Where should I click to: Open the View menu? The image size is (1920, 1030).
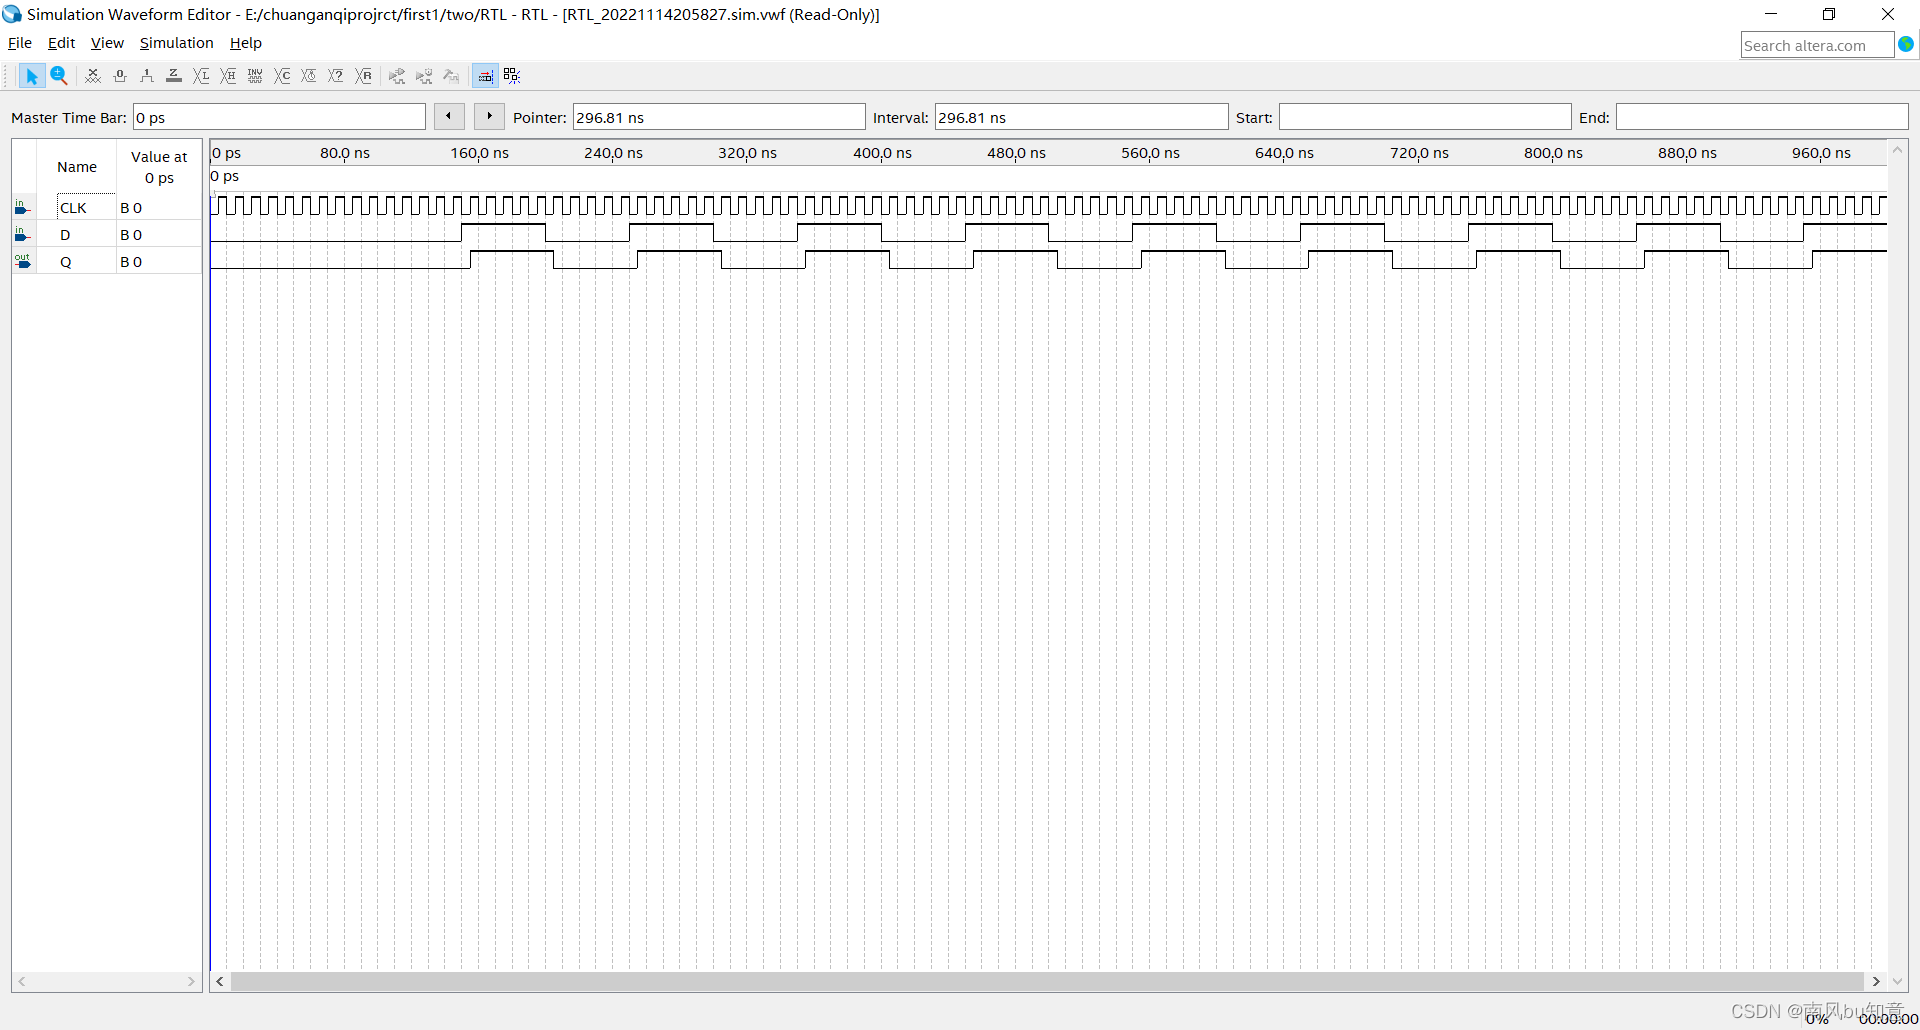107,43
